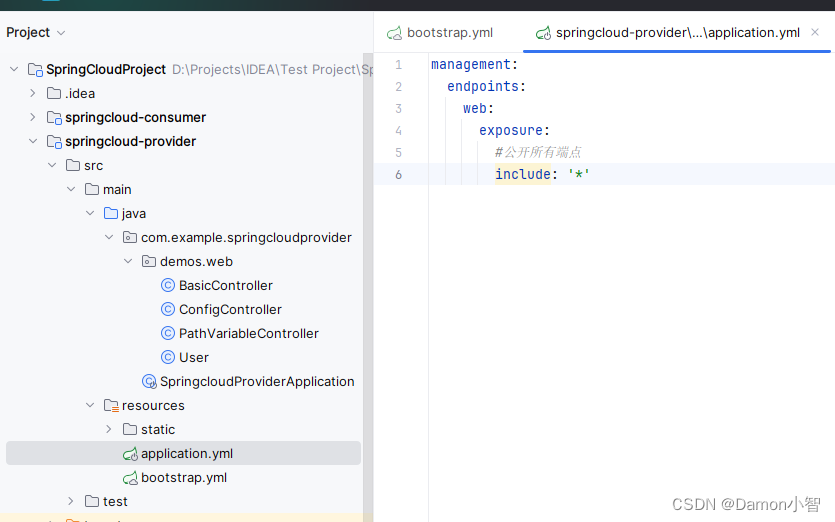Close the application.yml editor tab
This screenshot has width=835, height=522.
pos(815,32)
